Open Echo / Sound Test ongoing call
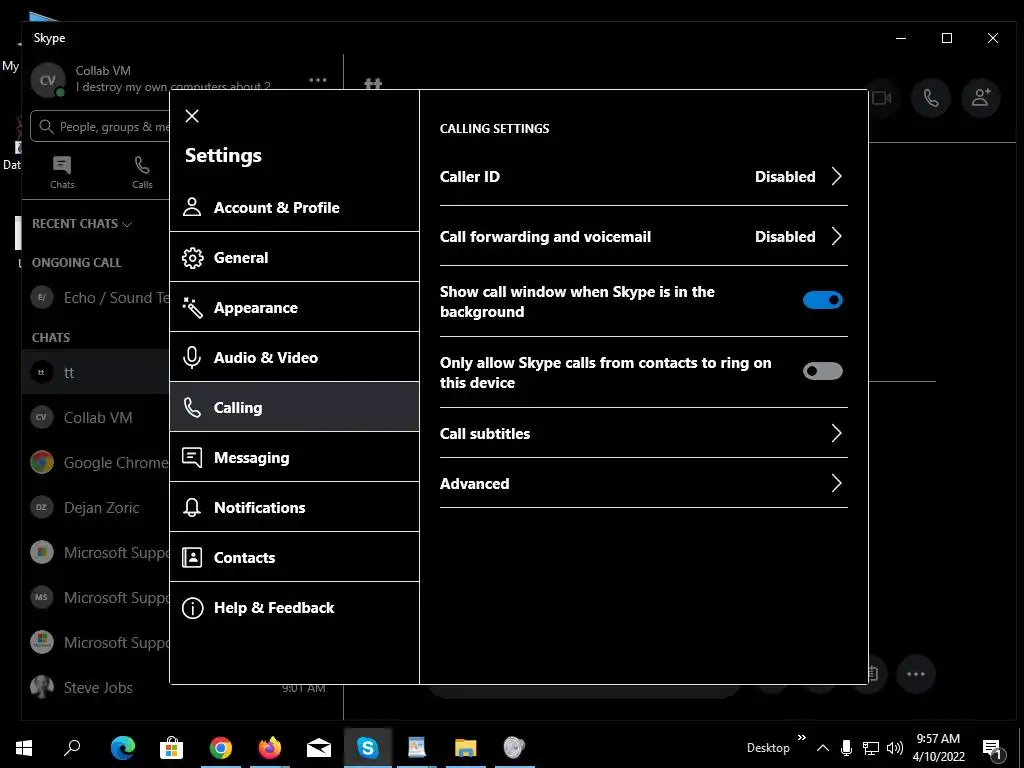 point(97,298)
